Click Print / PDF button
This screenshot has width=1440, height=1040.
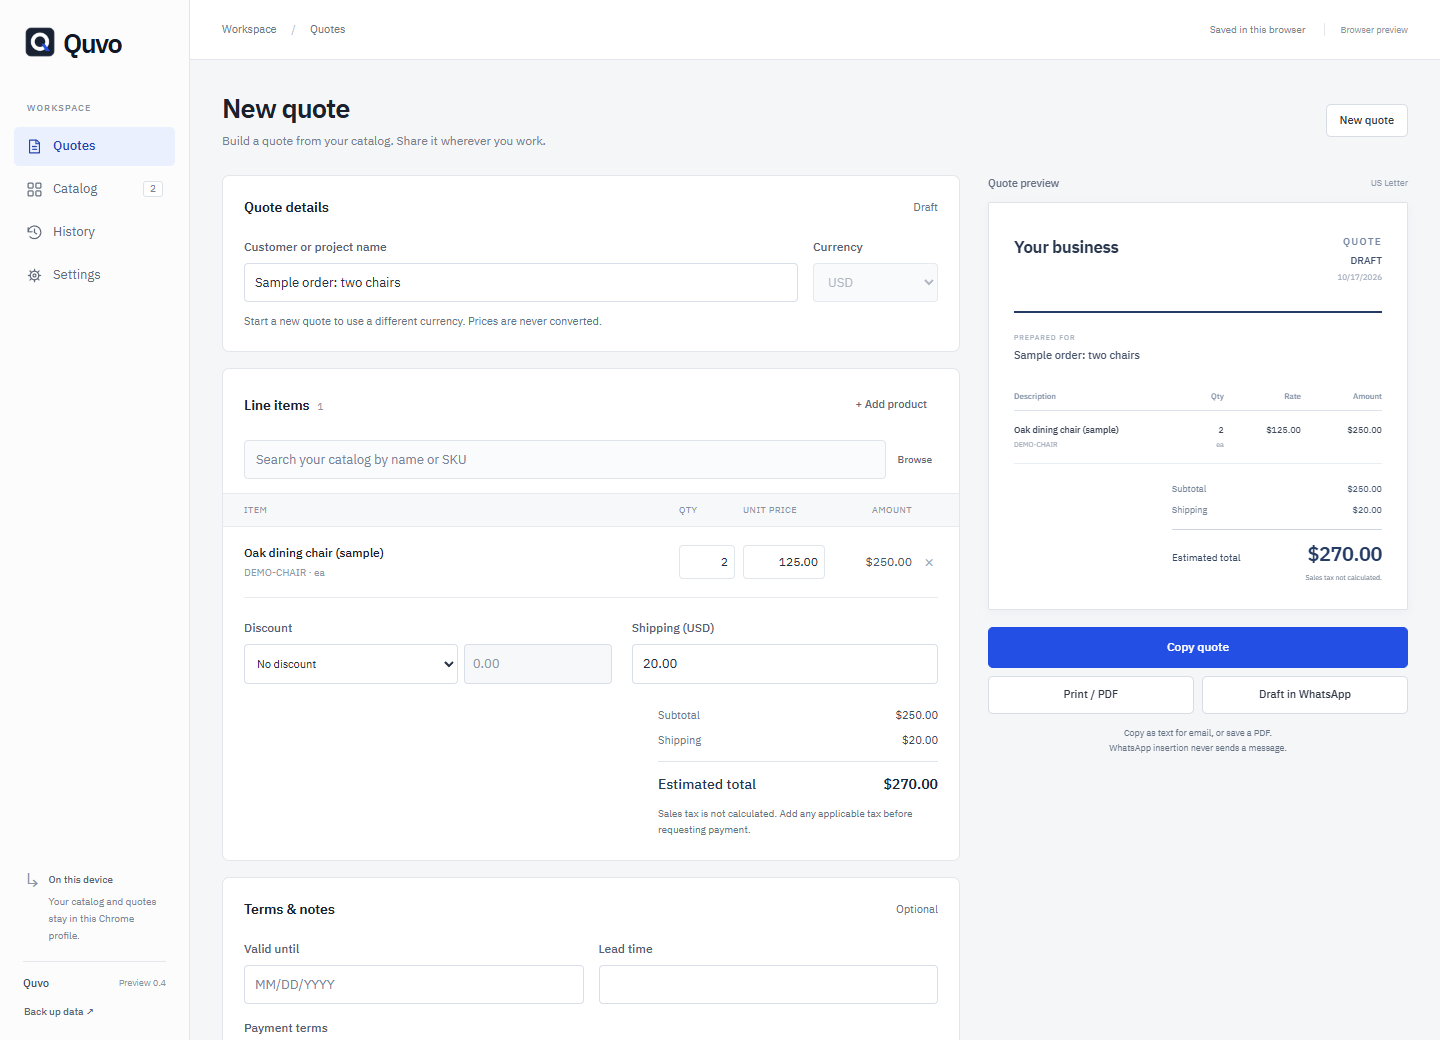click(x=1091, y=695)
